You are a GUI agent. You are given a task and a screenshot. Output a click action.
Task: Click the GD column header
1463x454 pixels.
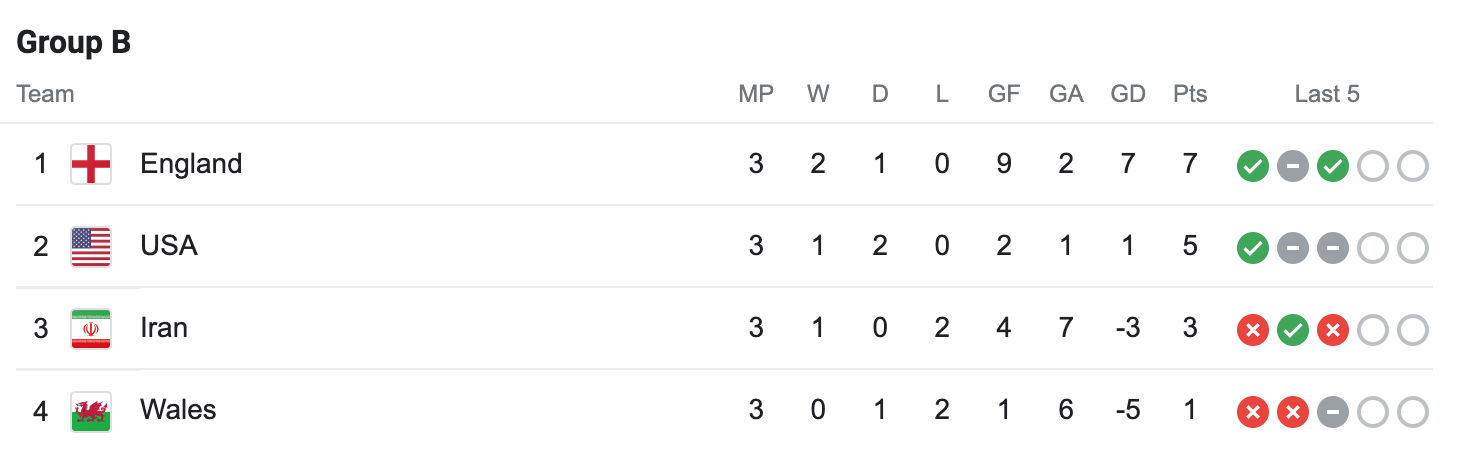(x=1128, y=94)
